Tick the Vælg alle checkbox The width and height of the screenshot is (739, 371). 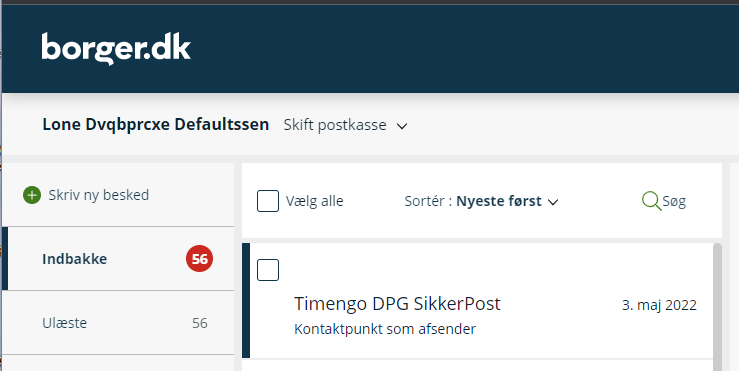click(x=268, y=201)
